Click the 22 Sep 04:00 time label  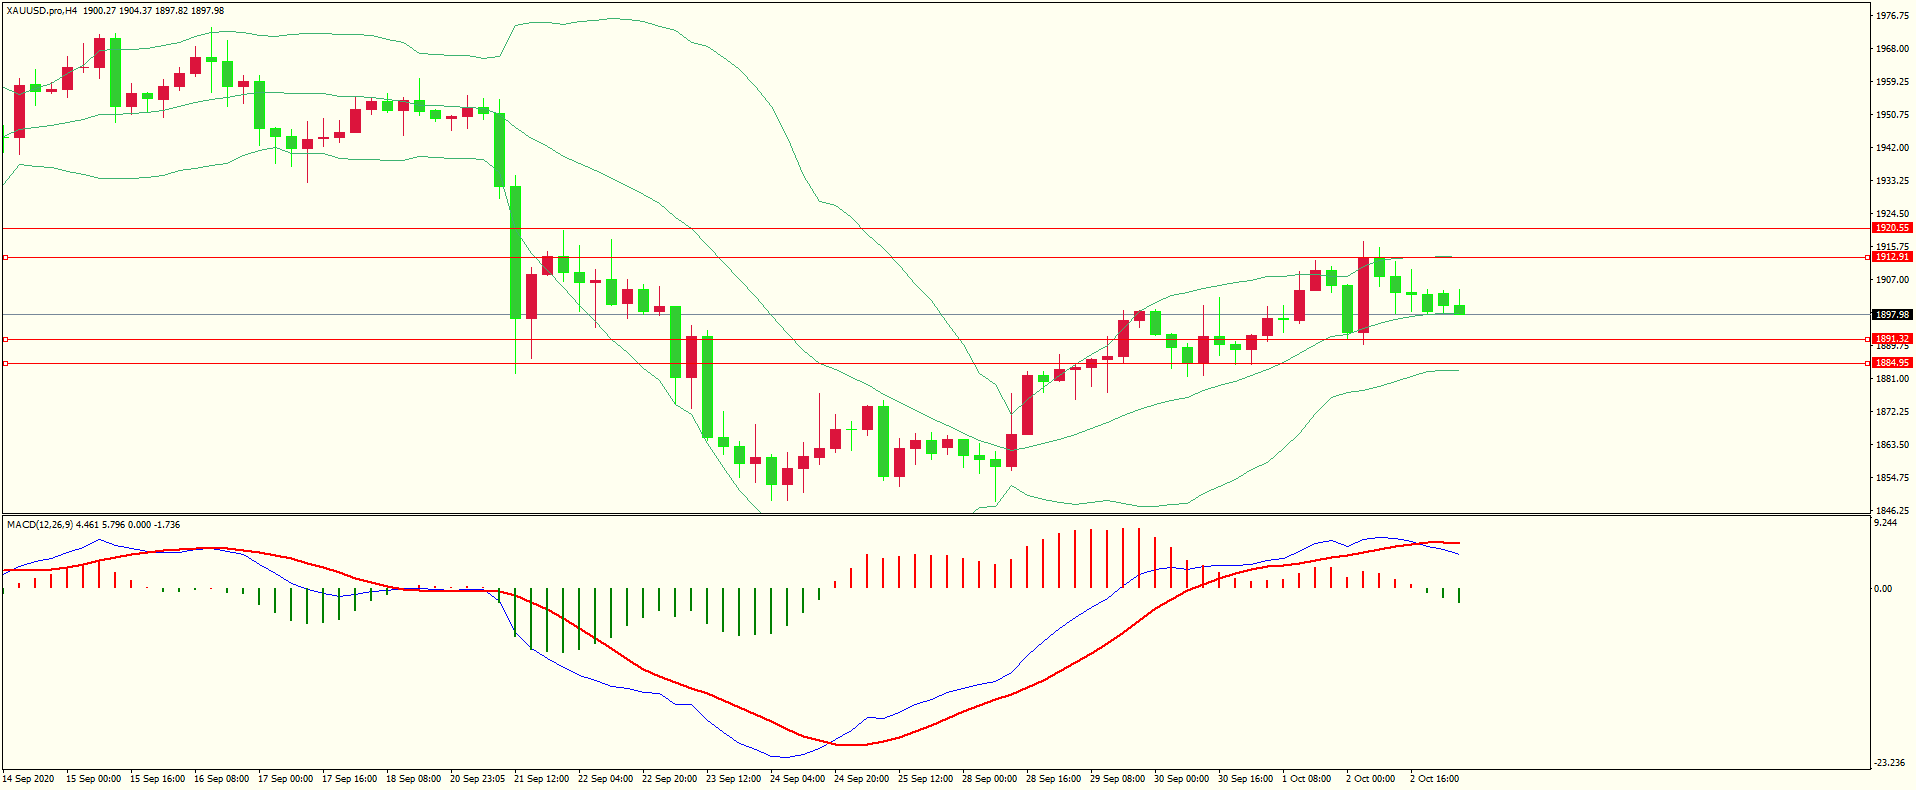[x=605, y=779]
